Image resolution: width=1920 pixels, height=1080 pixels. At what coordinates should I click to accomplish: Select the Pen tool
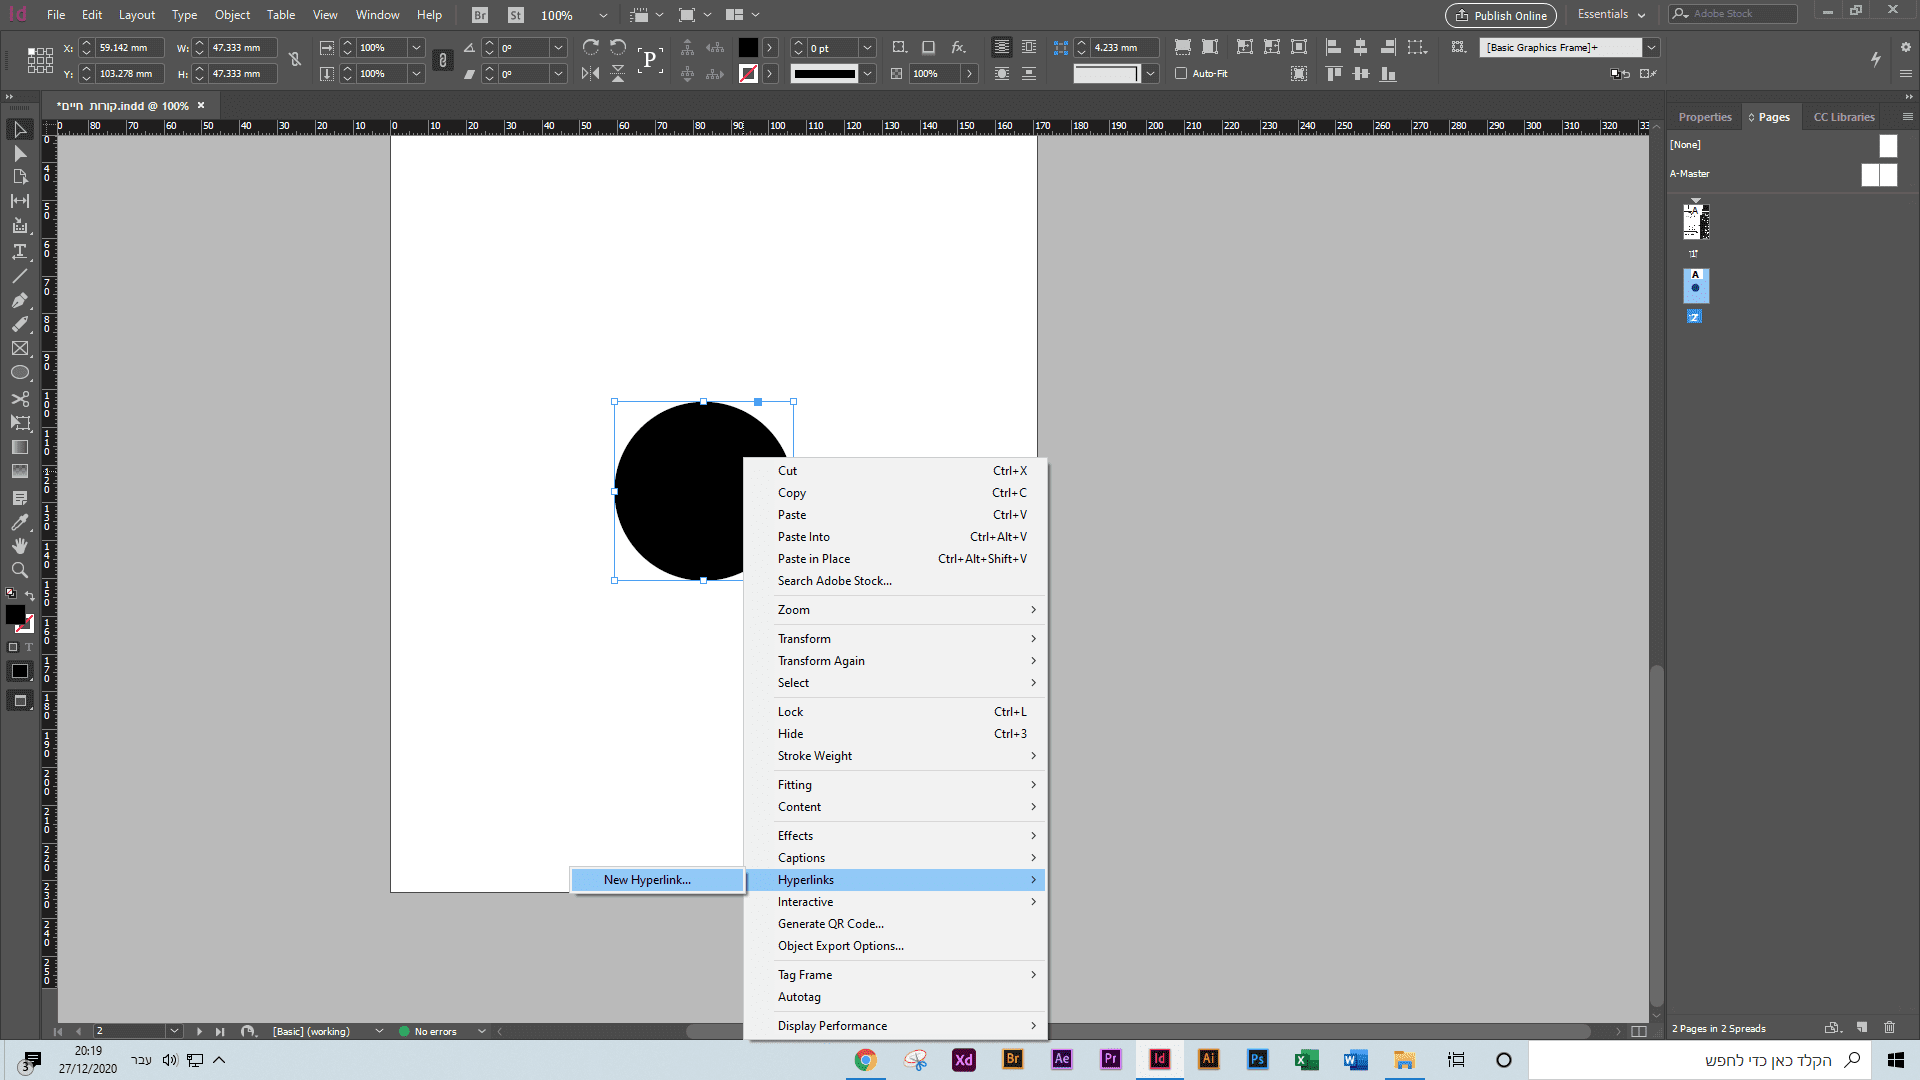[x=19, y=300]
